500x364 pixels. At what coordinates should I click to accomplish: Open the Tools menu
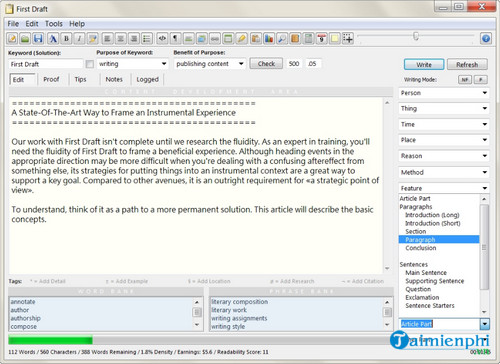pos(54,24)
